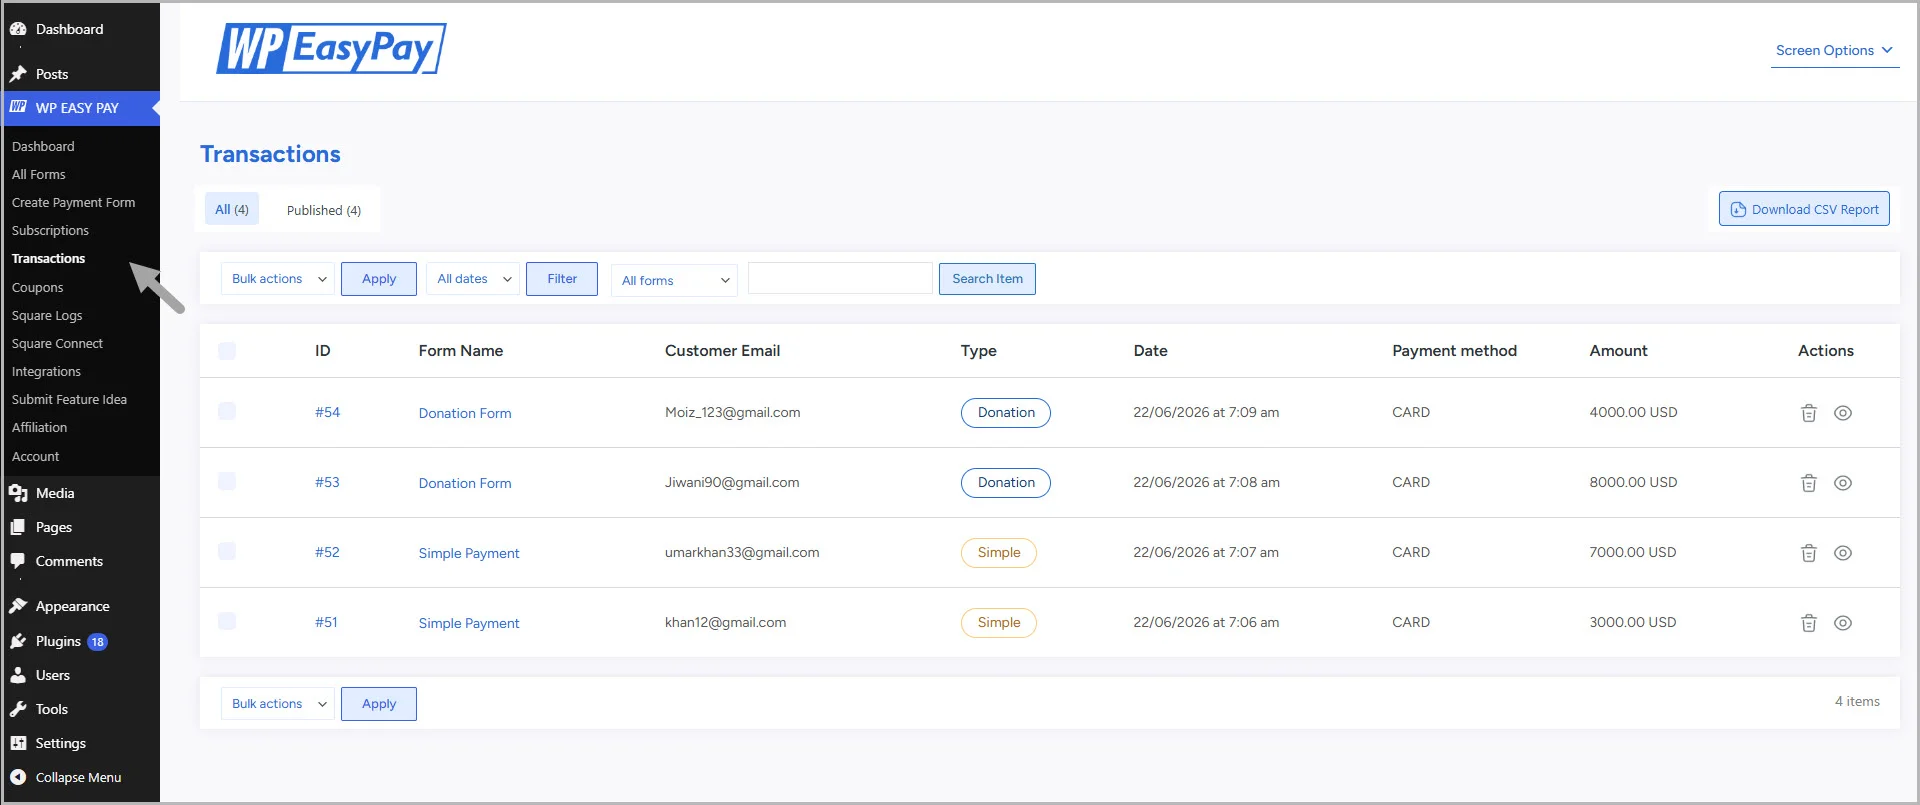View transaction #54 details via eye icon
Viewport: 1920px width, 805px height.
1843,413
